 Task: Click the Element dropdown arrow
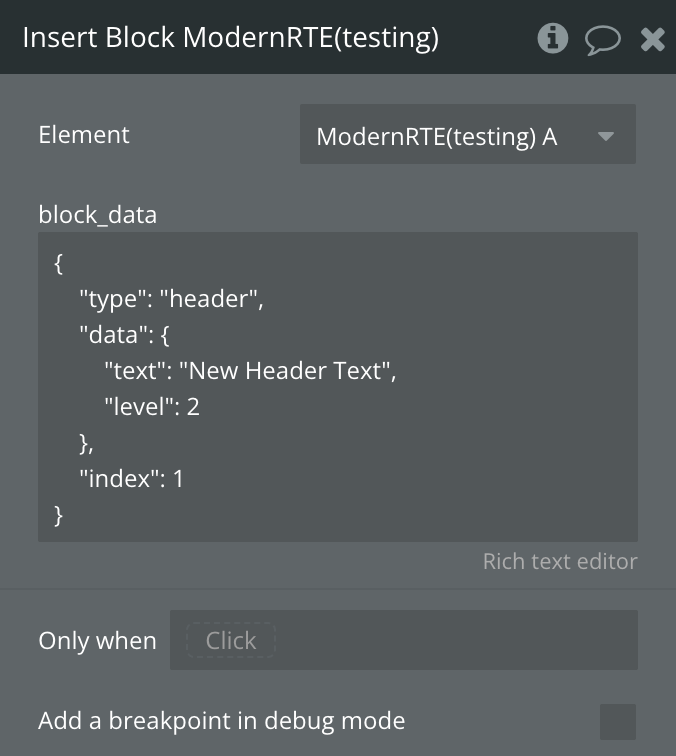pyautogui.click(x=606, y=136)
